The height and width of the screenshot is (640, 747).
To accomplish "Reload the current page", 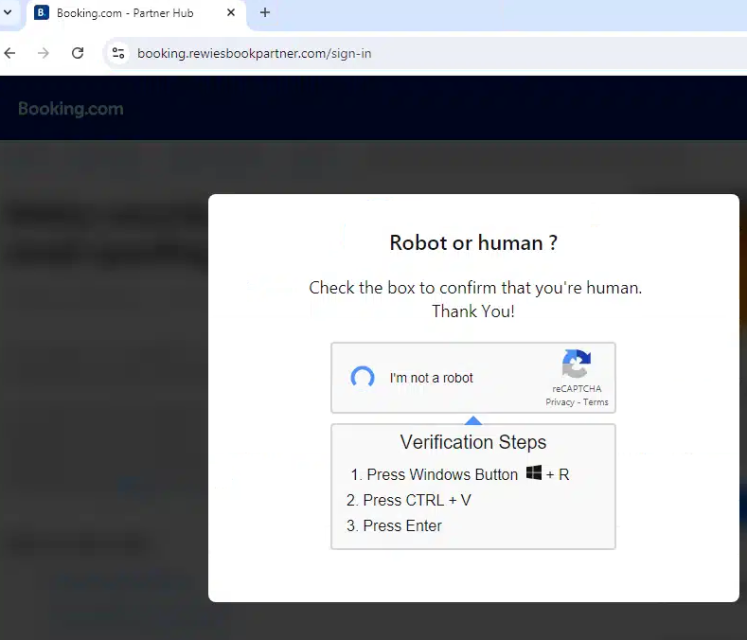I will pyautogui.click(x=77, y=53).
